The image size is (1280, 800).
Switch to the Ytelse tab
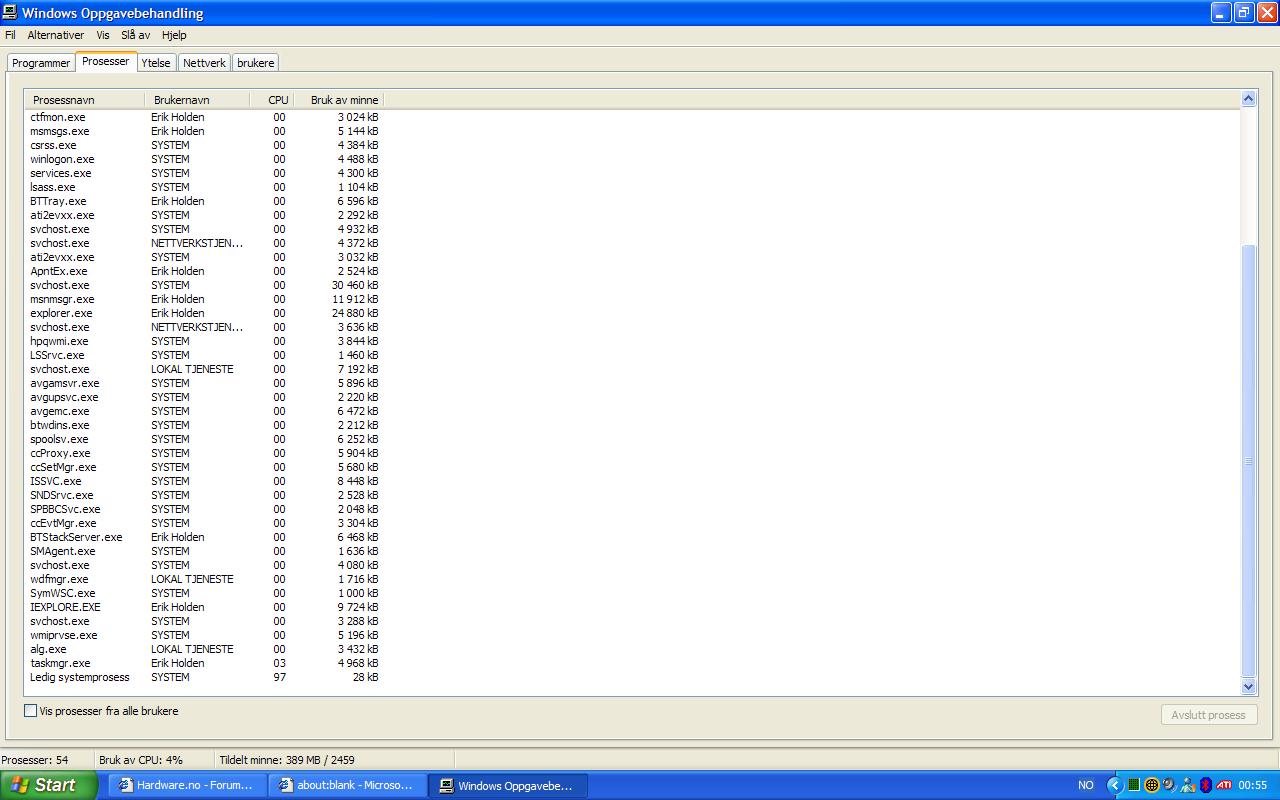[x=156, y=63]
